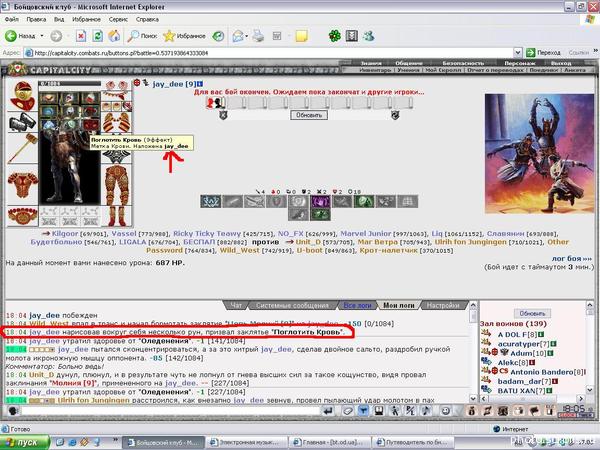Click the browser Stop icon
Viewport: 600px width, 450px height.
coord(81,36)
